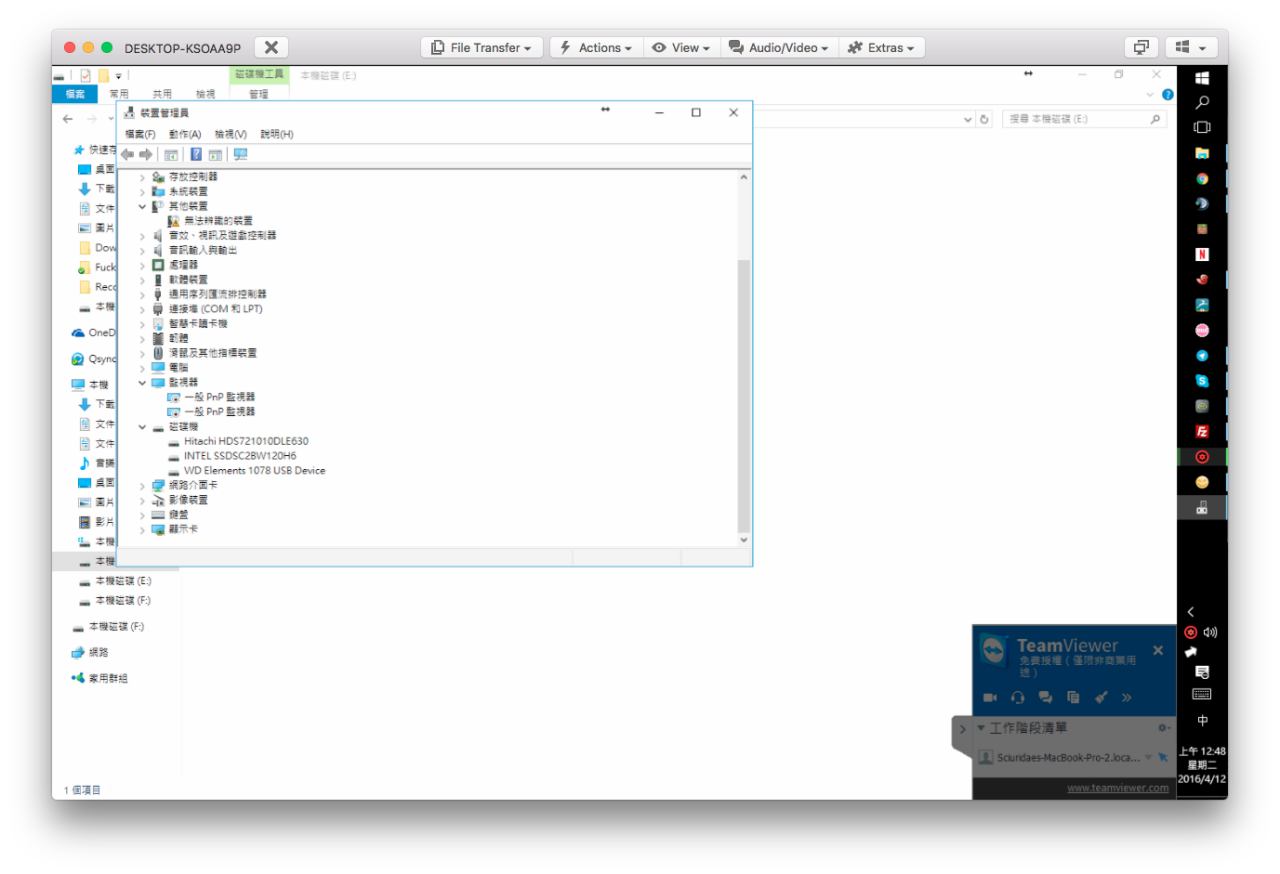Expand 處理器 node
1280x874 pixels.
tap(143, 264)
